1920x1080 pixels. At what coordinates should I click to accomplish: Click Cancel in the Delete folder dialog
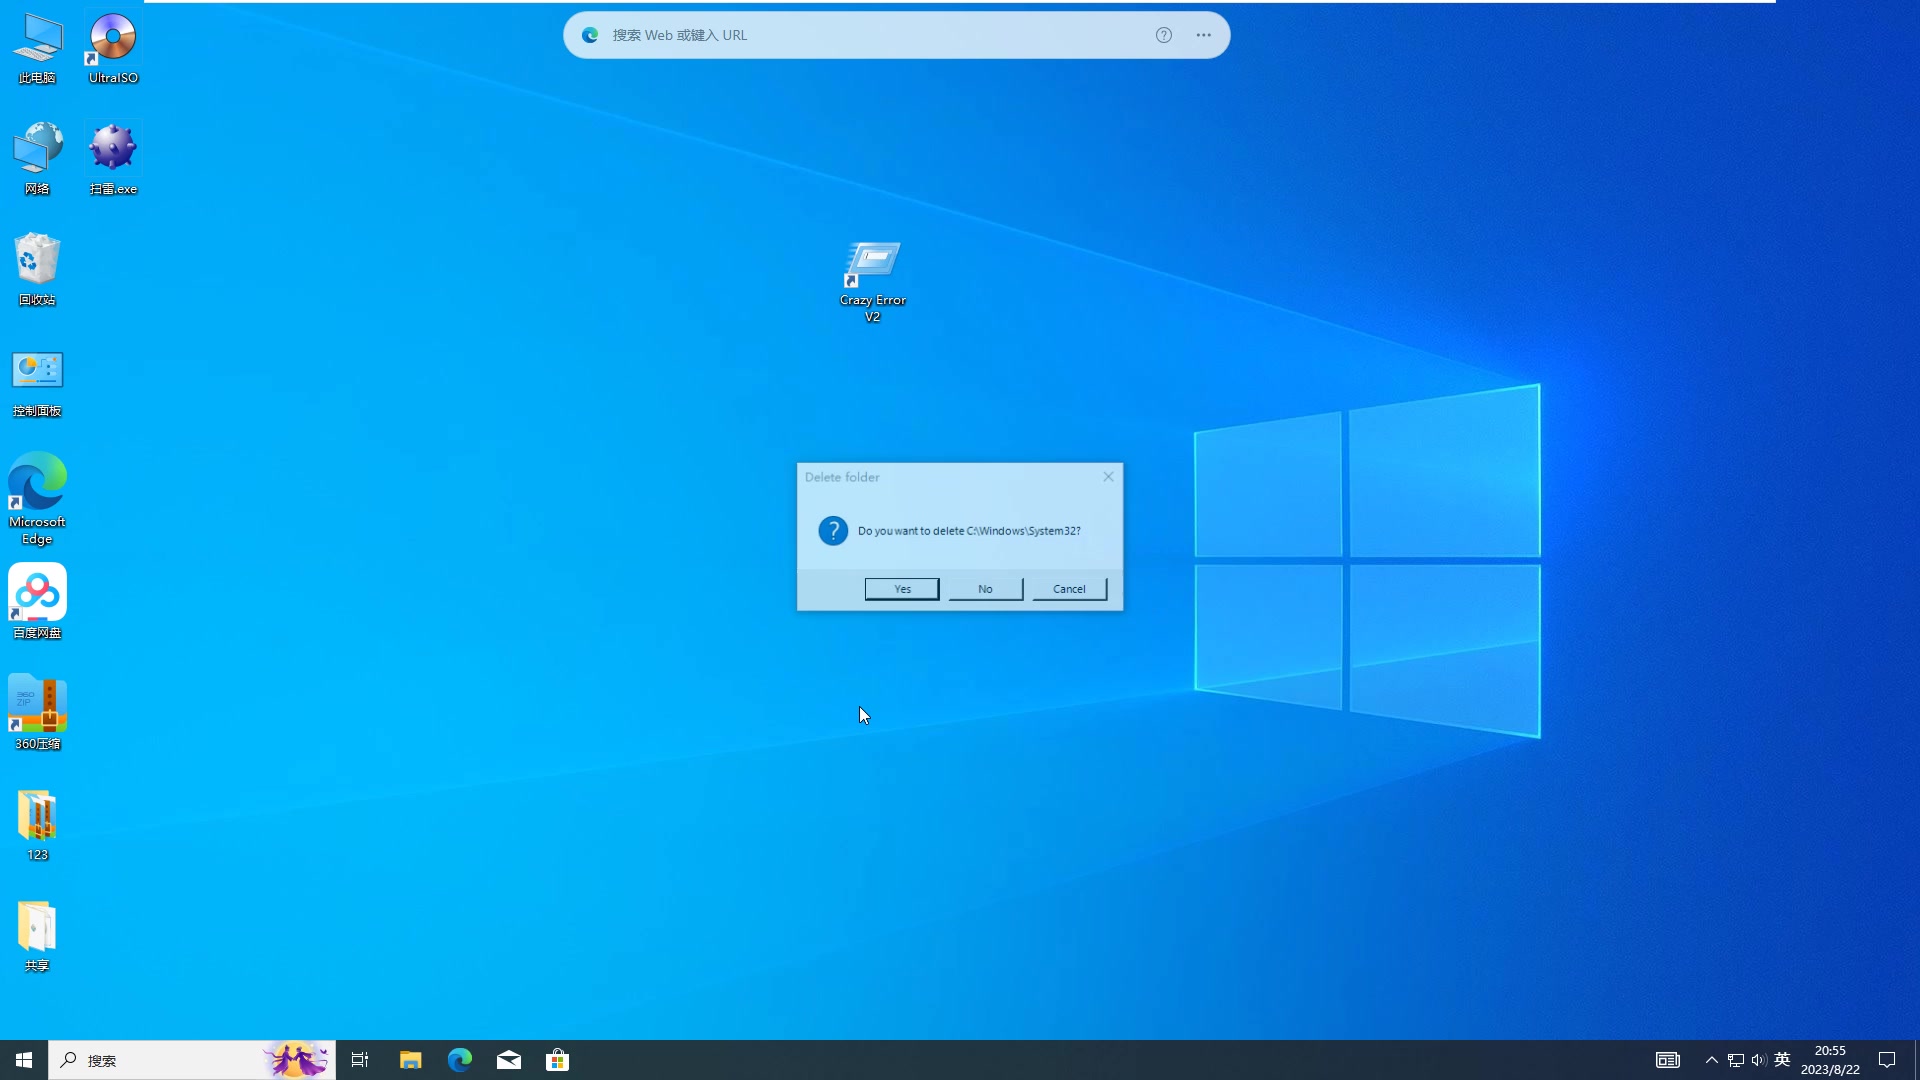pyautogui.click(x=1069, y=589)
